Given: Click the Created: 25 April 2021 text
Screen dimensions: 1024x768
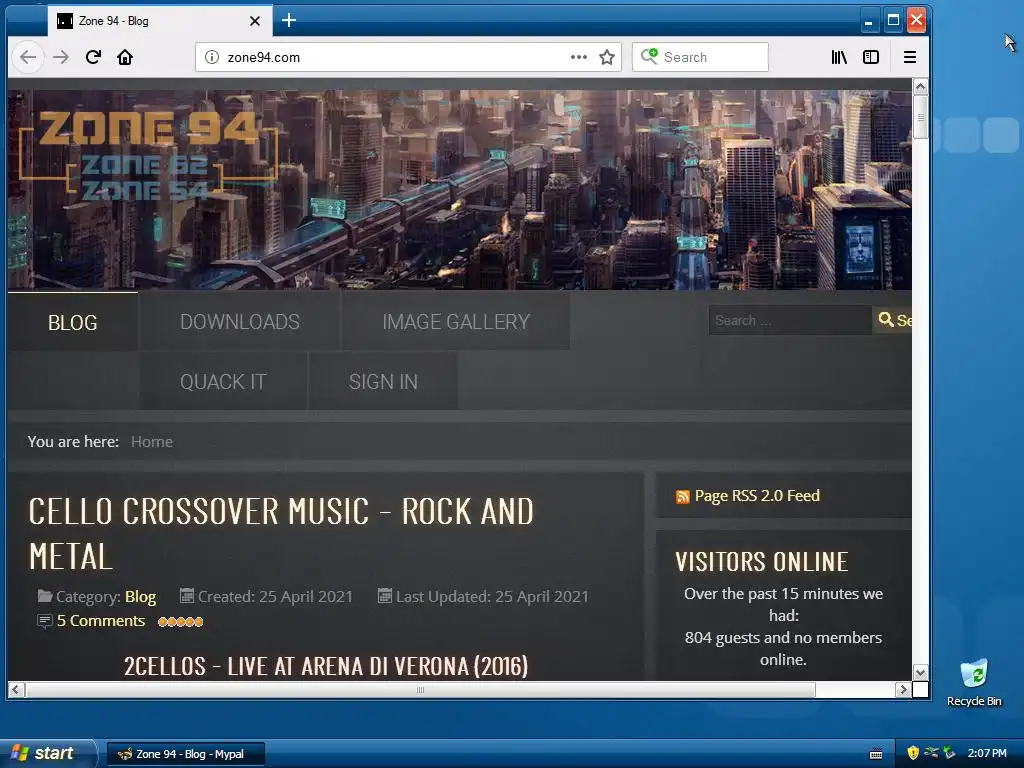Looking at the screenshot, I should point(275,596).
